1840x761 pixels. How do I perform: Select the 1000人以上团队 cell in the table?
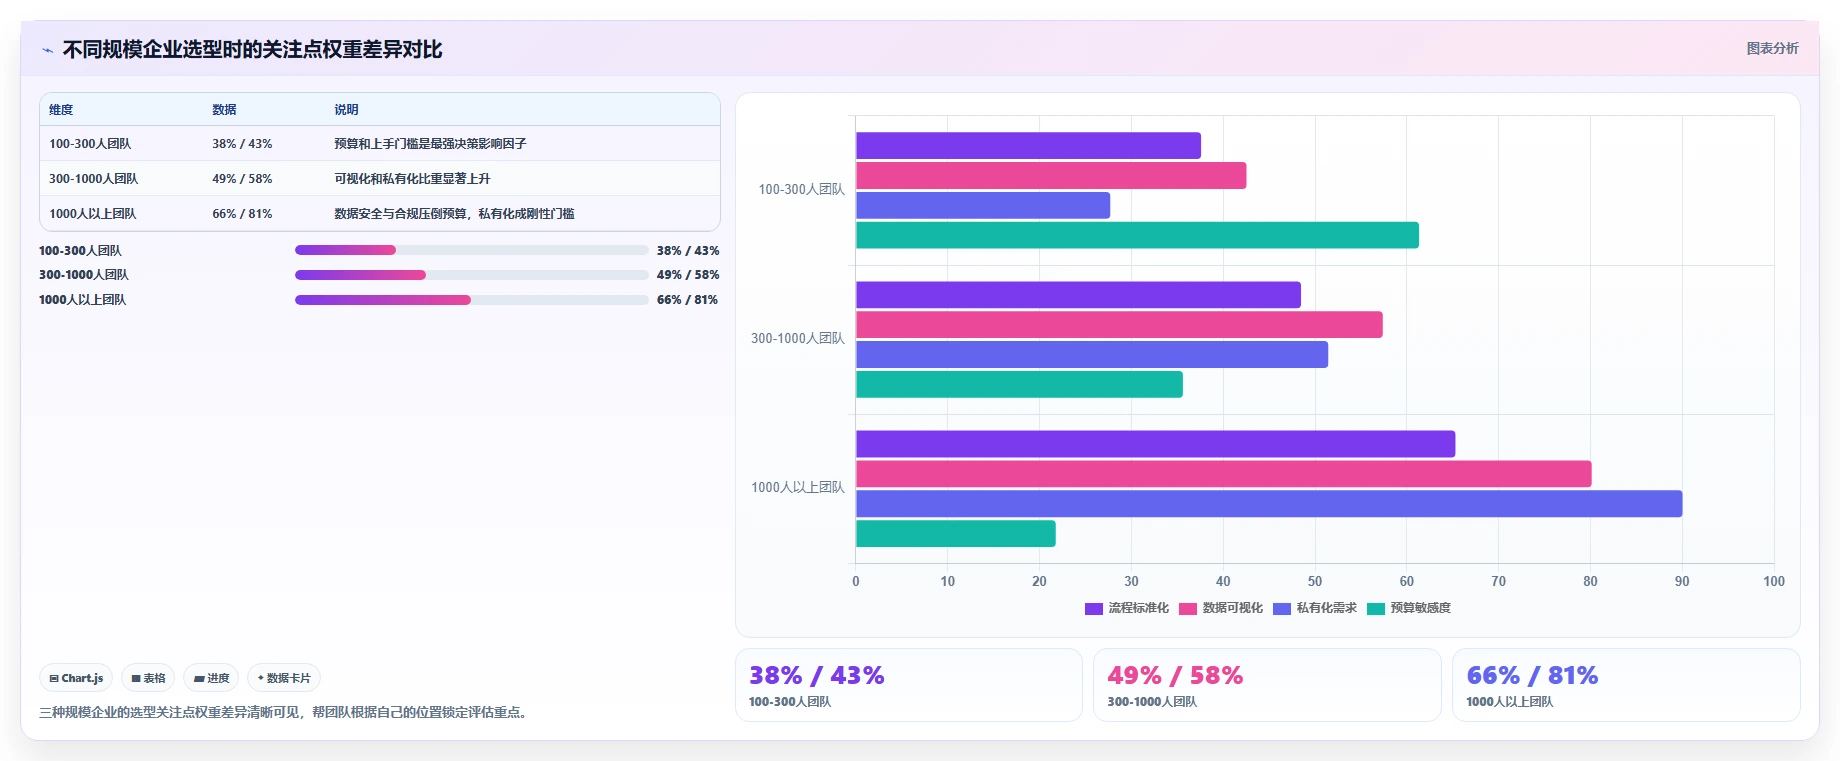pyautogui.click(x=93, y=214)
